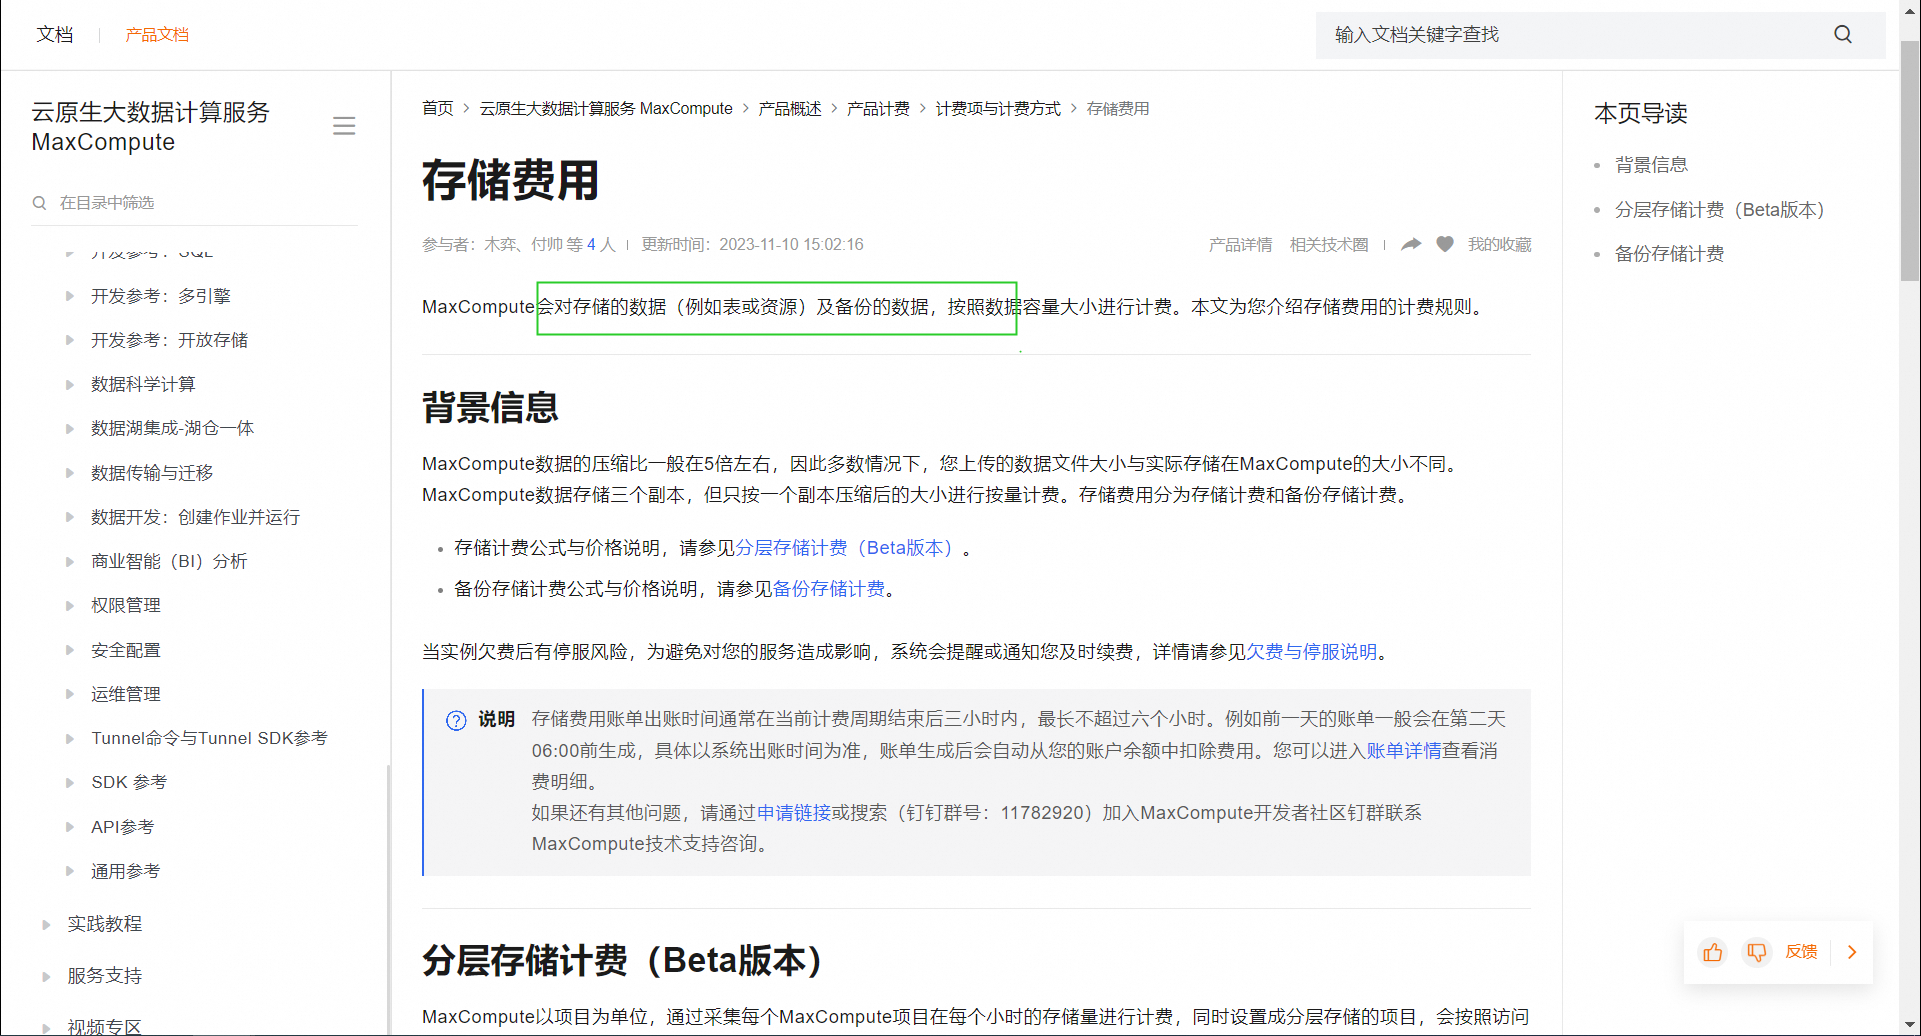Screen dimensions: 1921x1036
Task: Open API参考 section
Action: click(123, 827)
